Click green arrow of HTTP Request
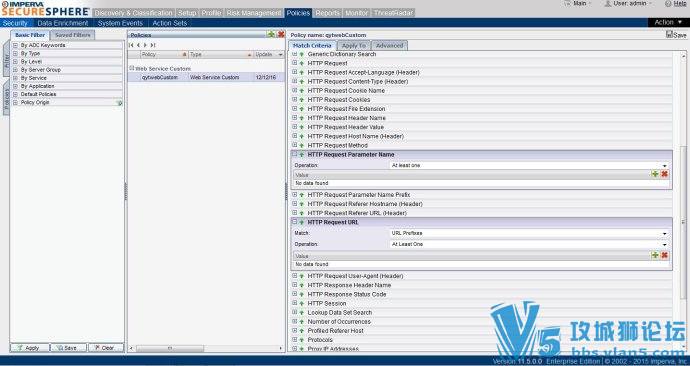Viewport: 690px width, 366px height. coord(302,63)
